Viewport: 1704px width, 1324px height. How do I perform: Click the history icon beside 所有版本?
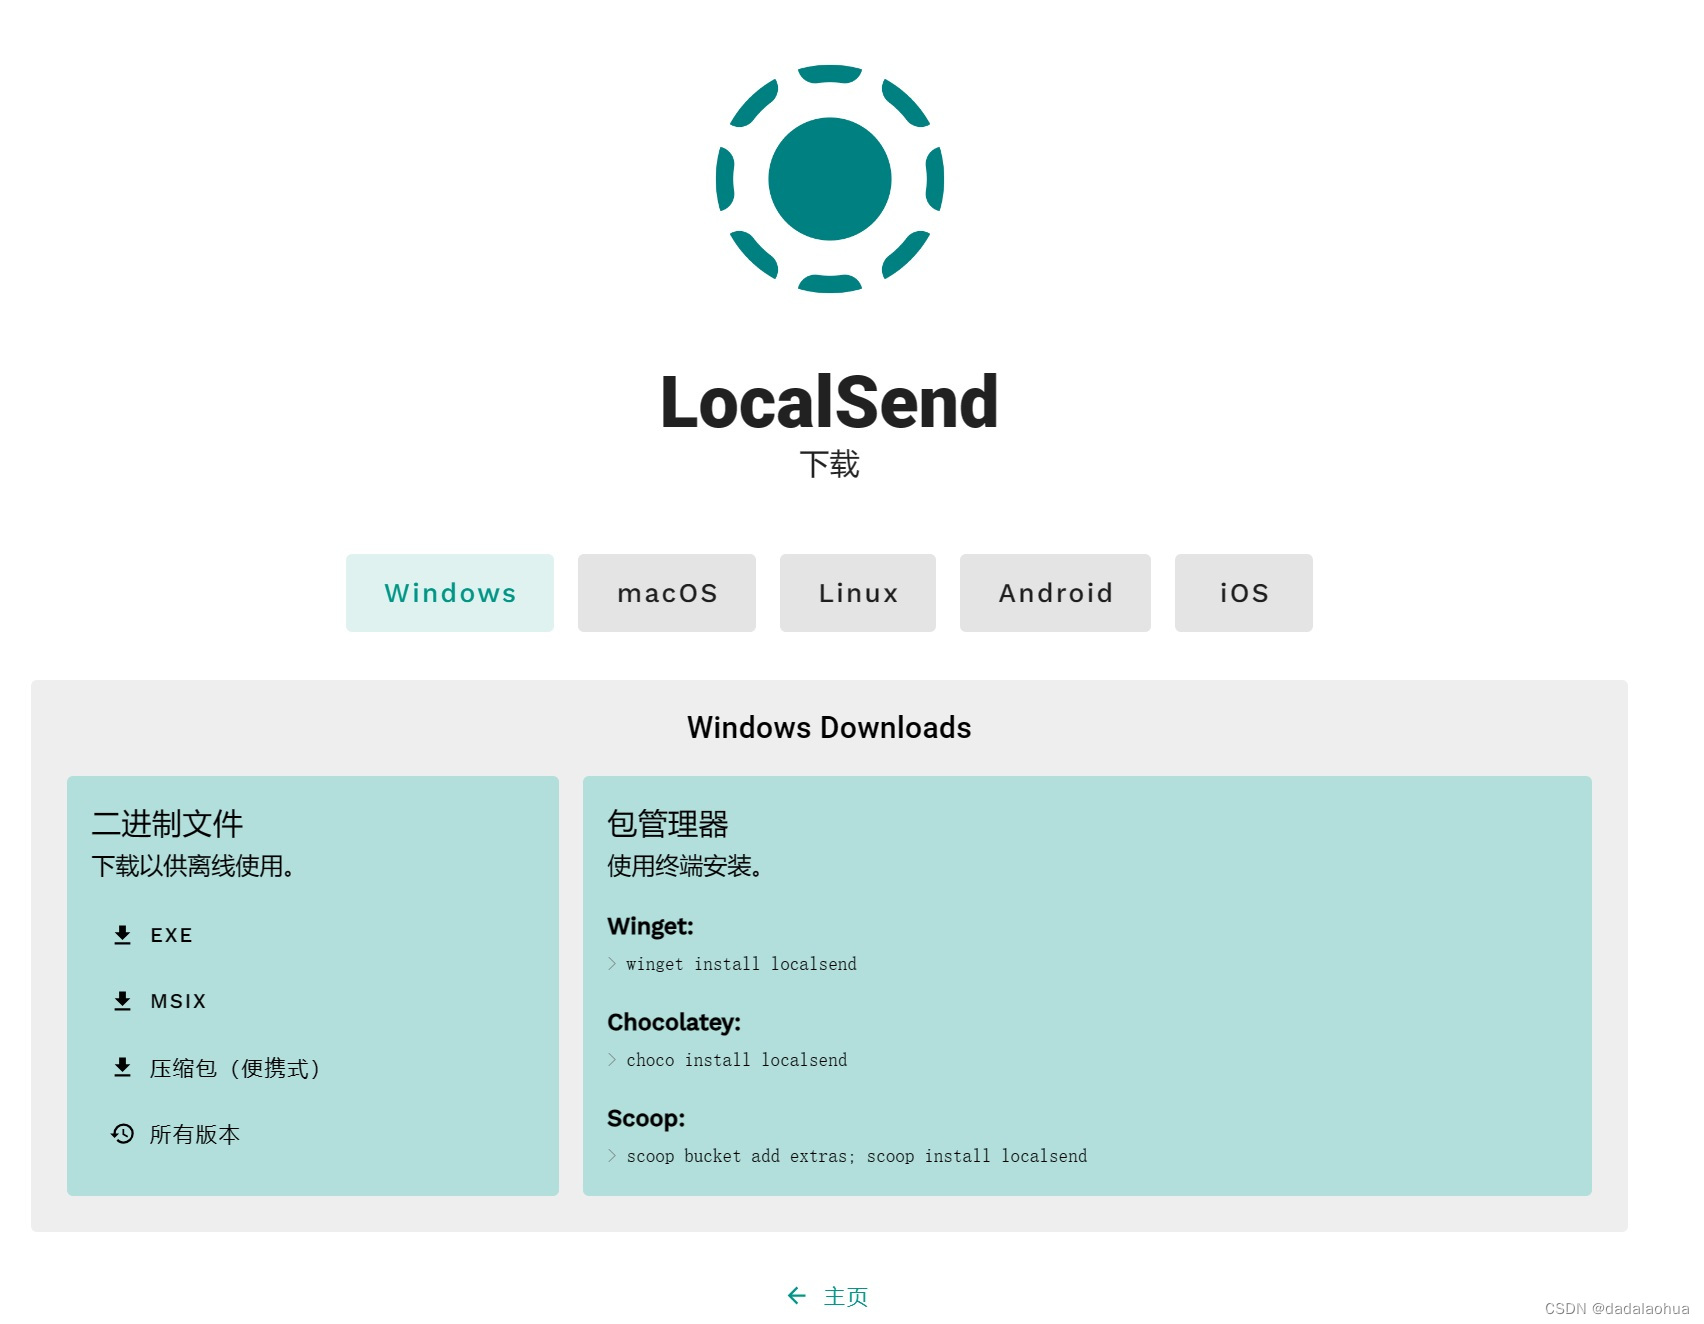coord(122,1134)
